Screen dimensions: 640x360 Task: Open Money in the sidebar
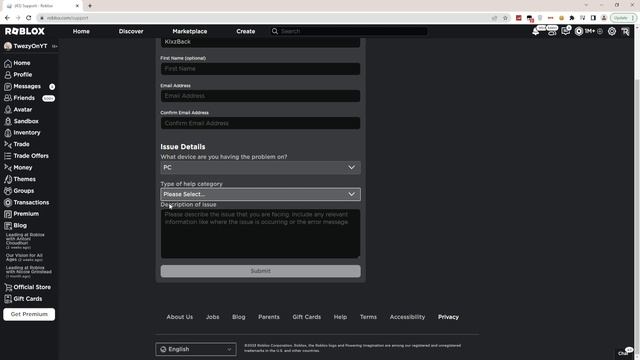18,168
